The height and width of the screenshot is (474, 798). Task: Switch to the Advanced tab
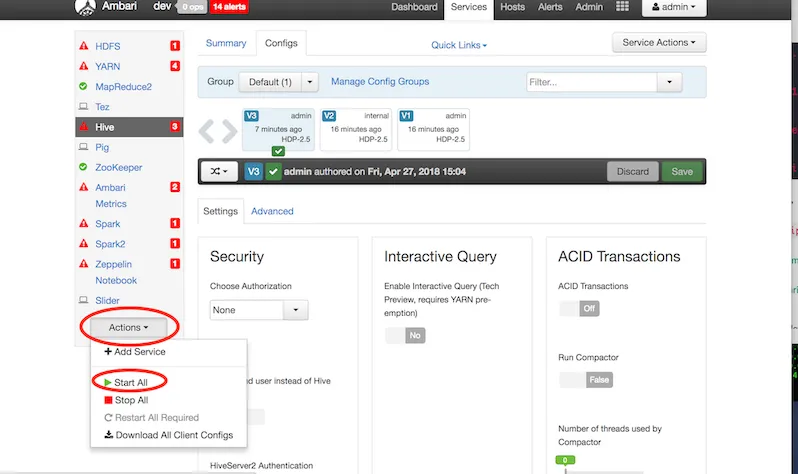tap(272, 211)
